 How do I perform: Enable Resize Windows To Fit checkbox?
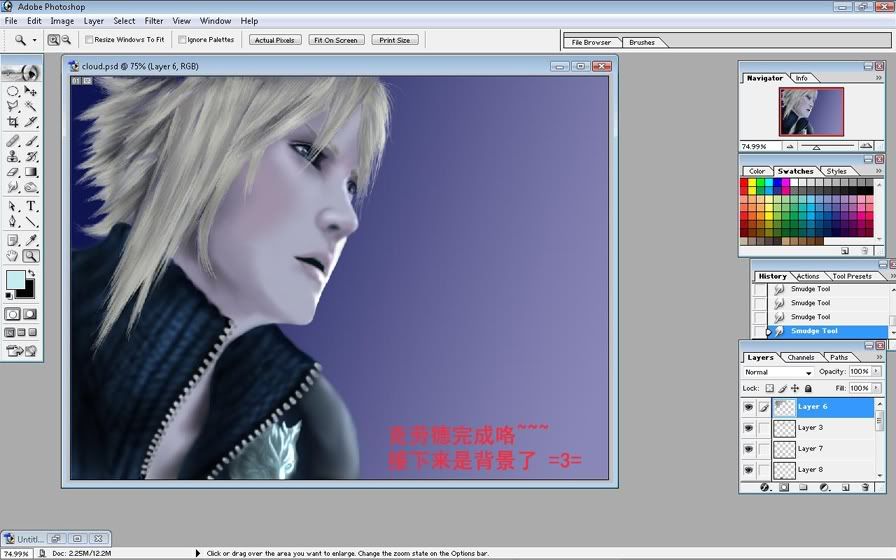[89, 40]
